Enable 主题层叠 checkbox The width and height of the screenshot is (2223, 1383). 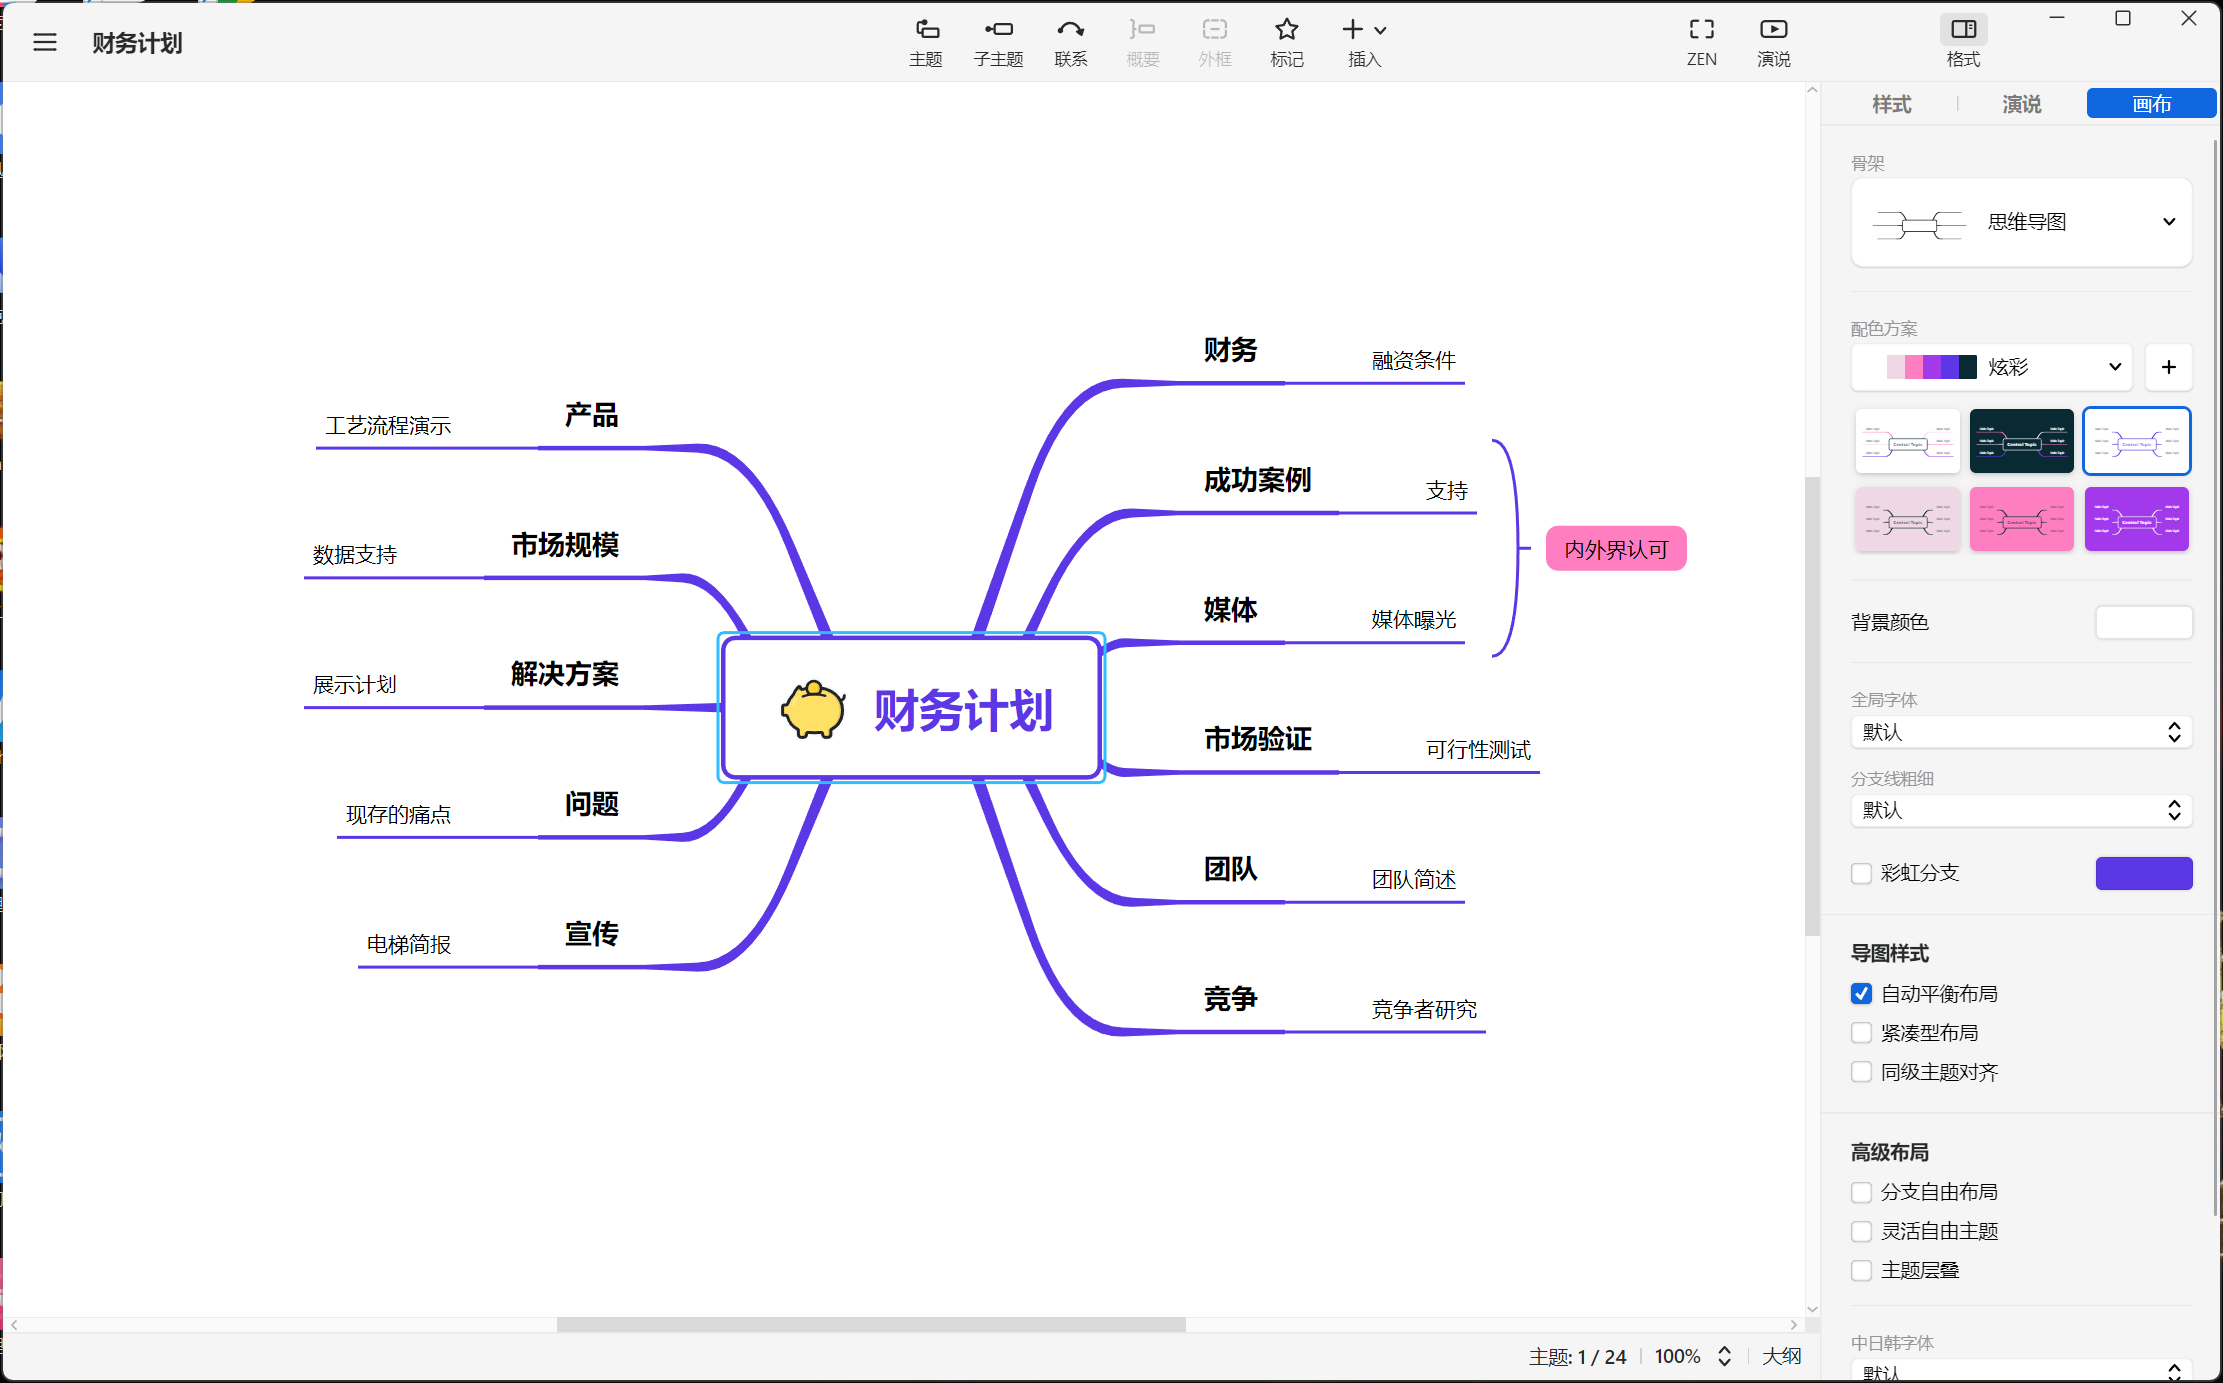(1861, 1270)
